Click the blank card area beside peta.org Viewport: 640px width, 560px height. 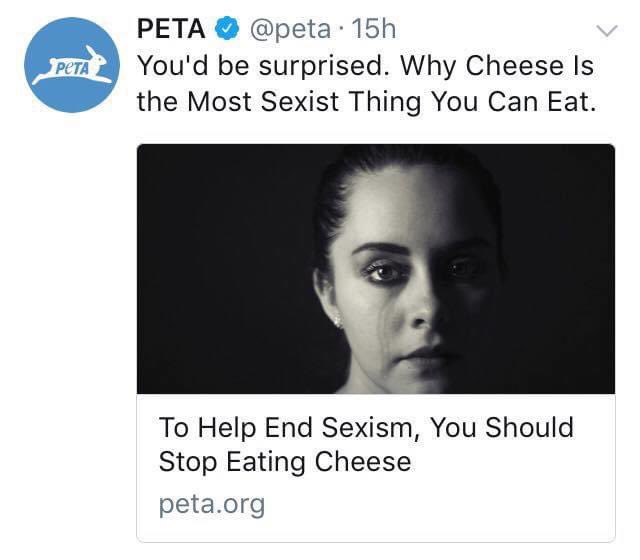coord(440,504)
